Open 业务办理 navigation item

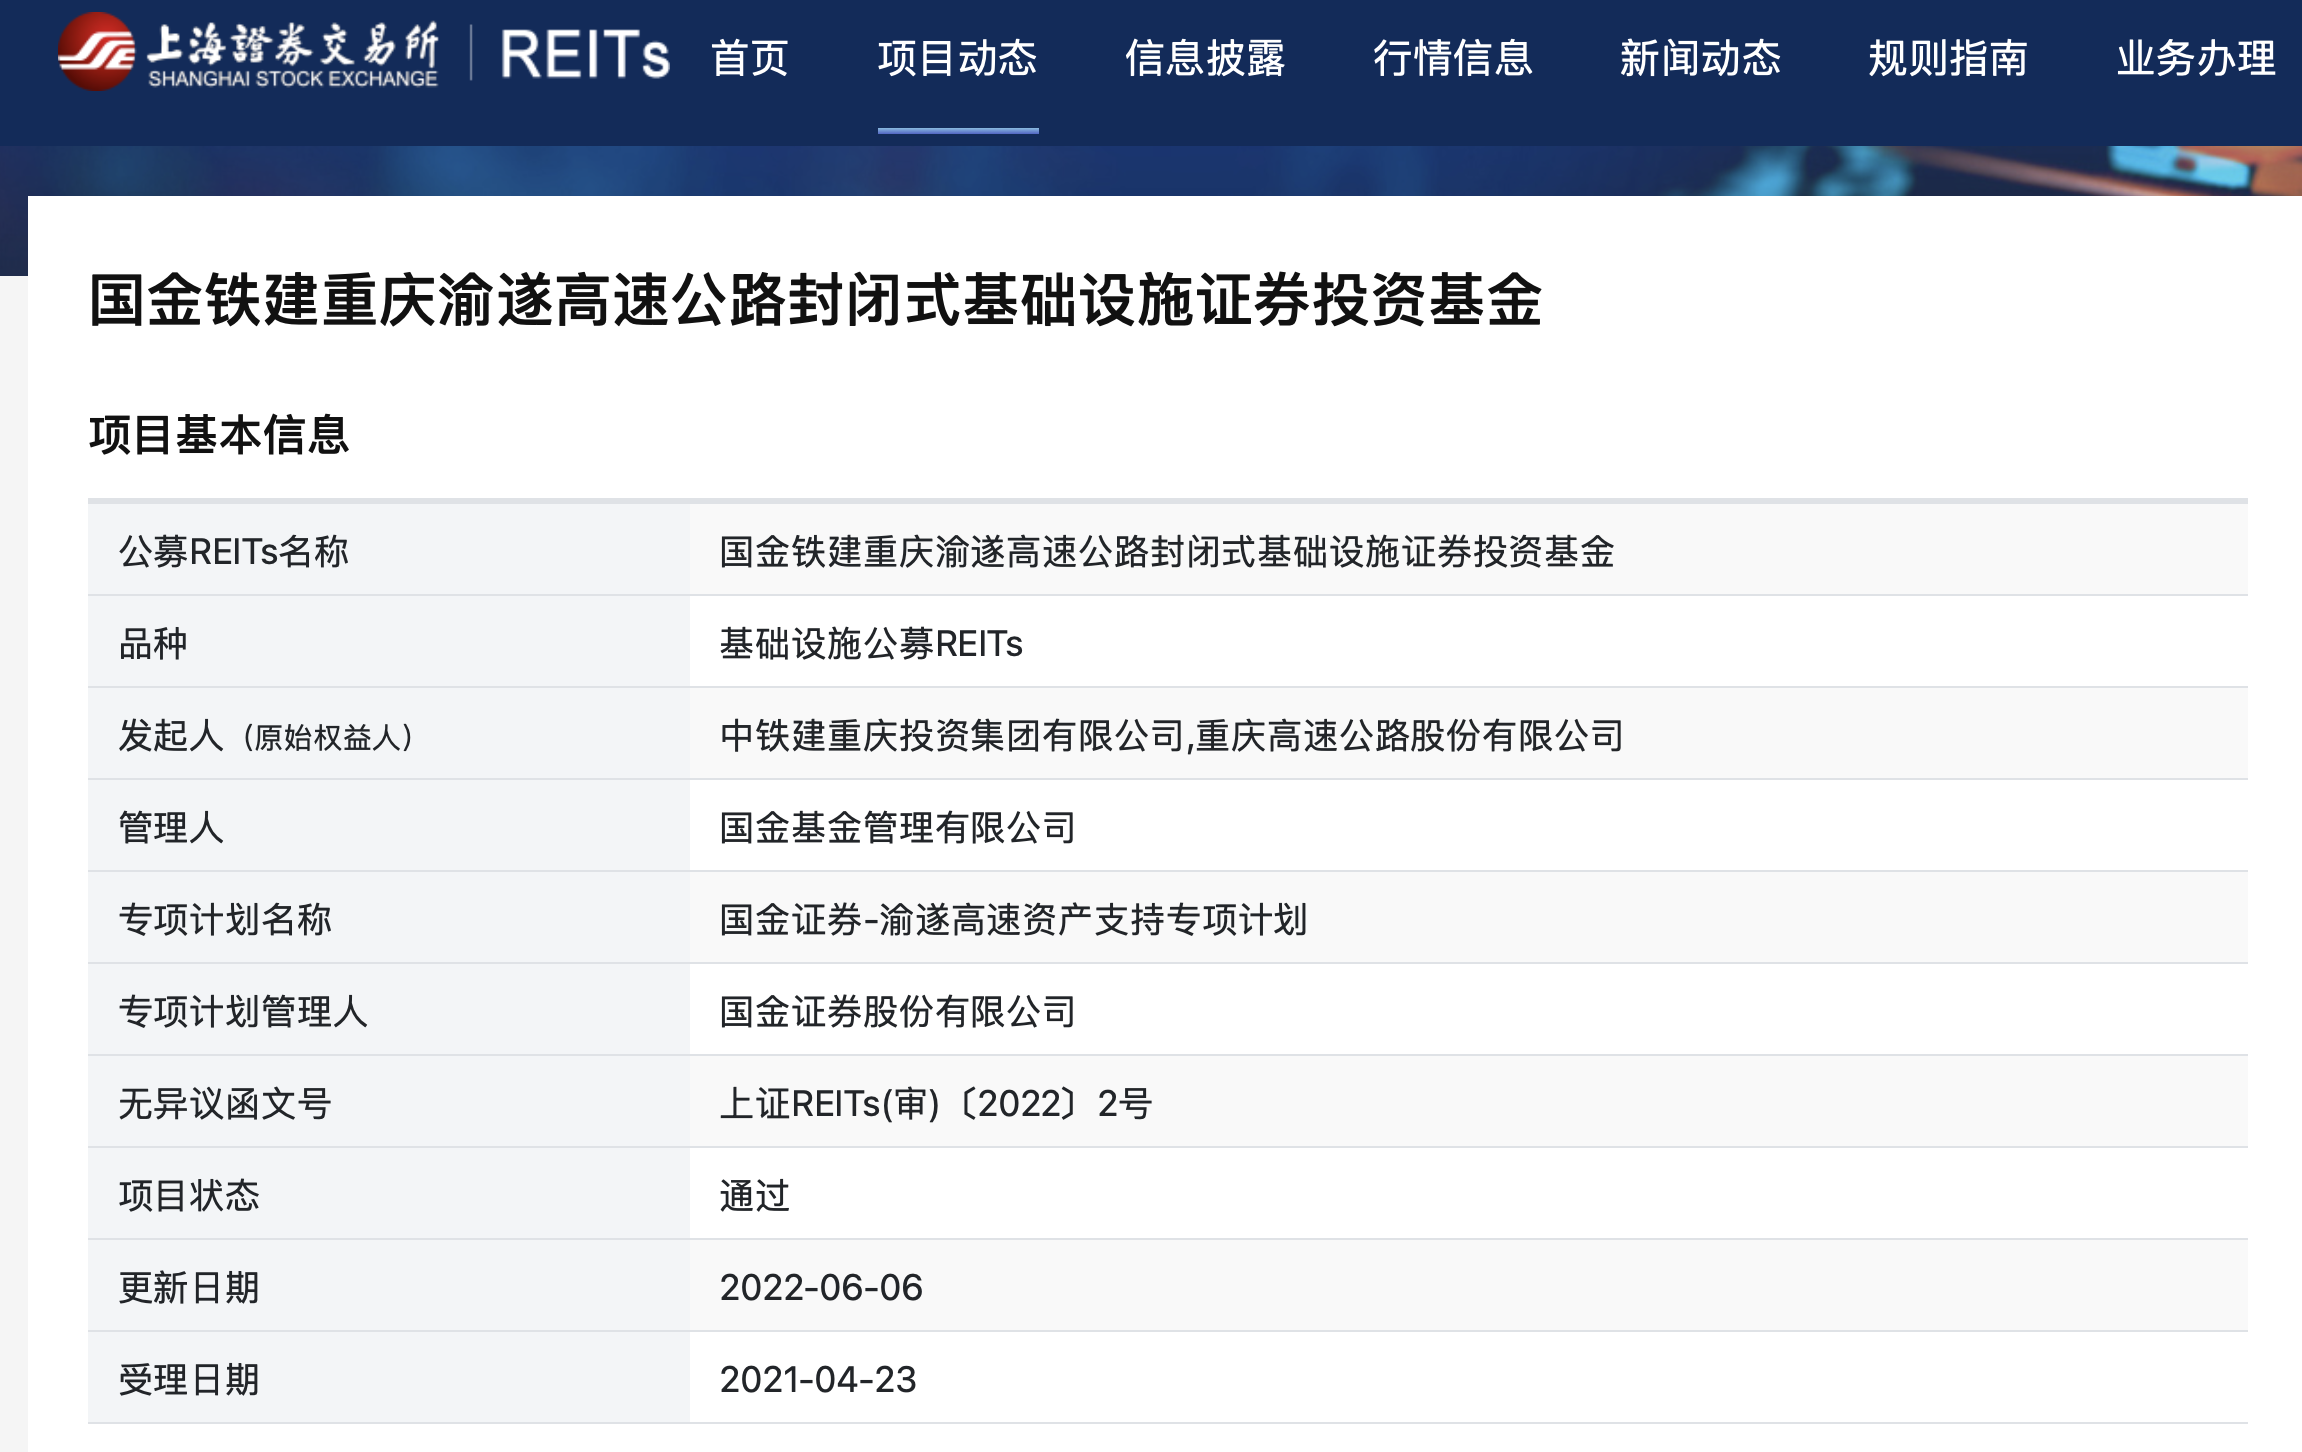click(x=2196, y=58)
